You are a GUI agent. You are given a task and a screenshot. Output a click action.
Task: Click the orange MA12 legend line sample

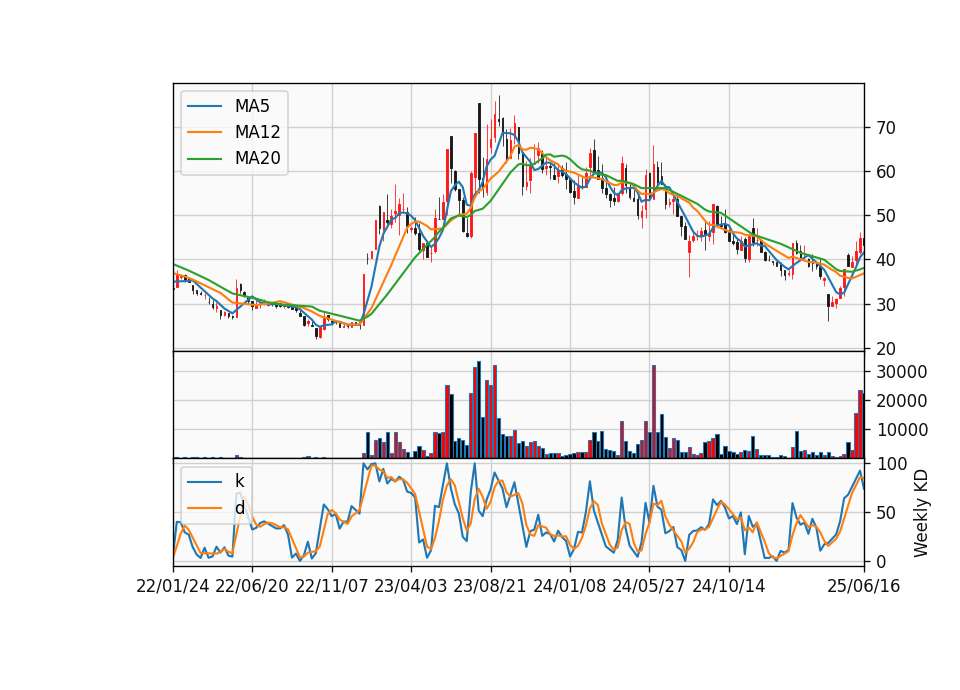click(x=204, y=132)
